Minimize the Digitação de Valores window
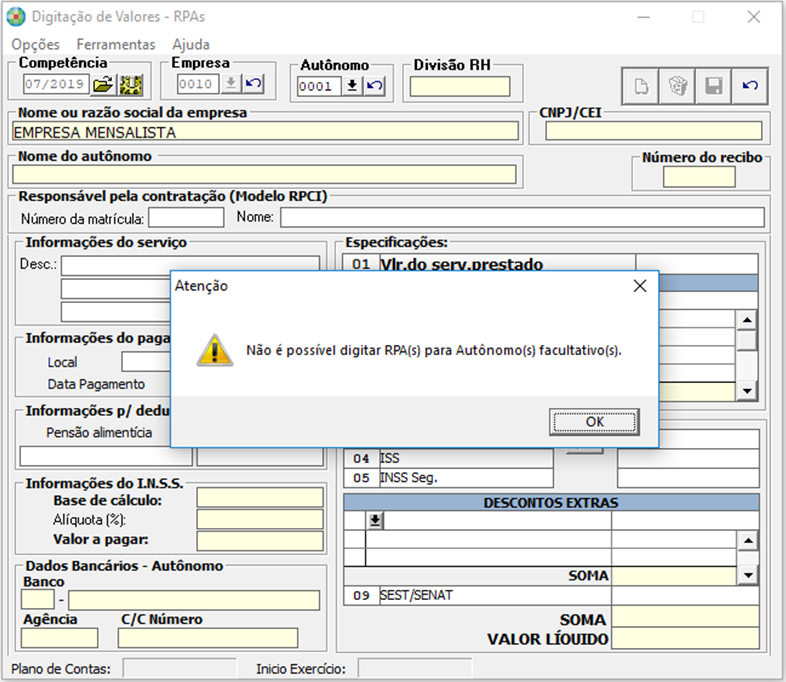 [644, 17]
